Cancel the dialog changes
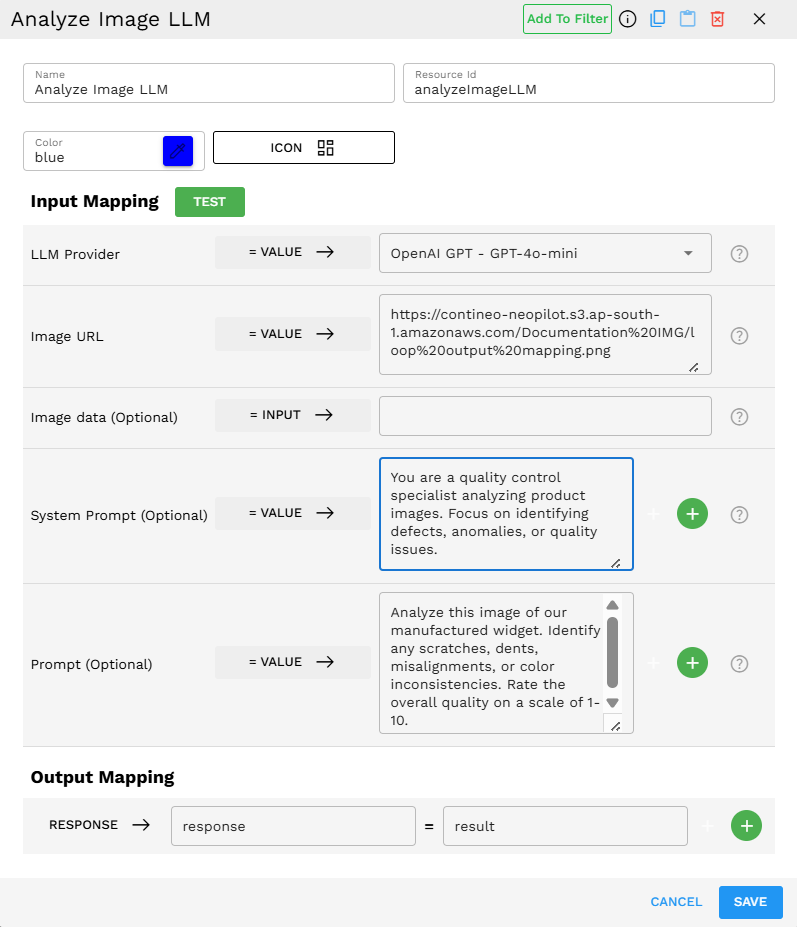Viewport: 797px width, 927px height. point(676,902)
